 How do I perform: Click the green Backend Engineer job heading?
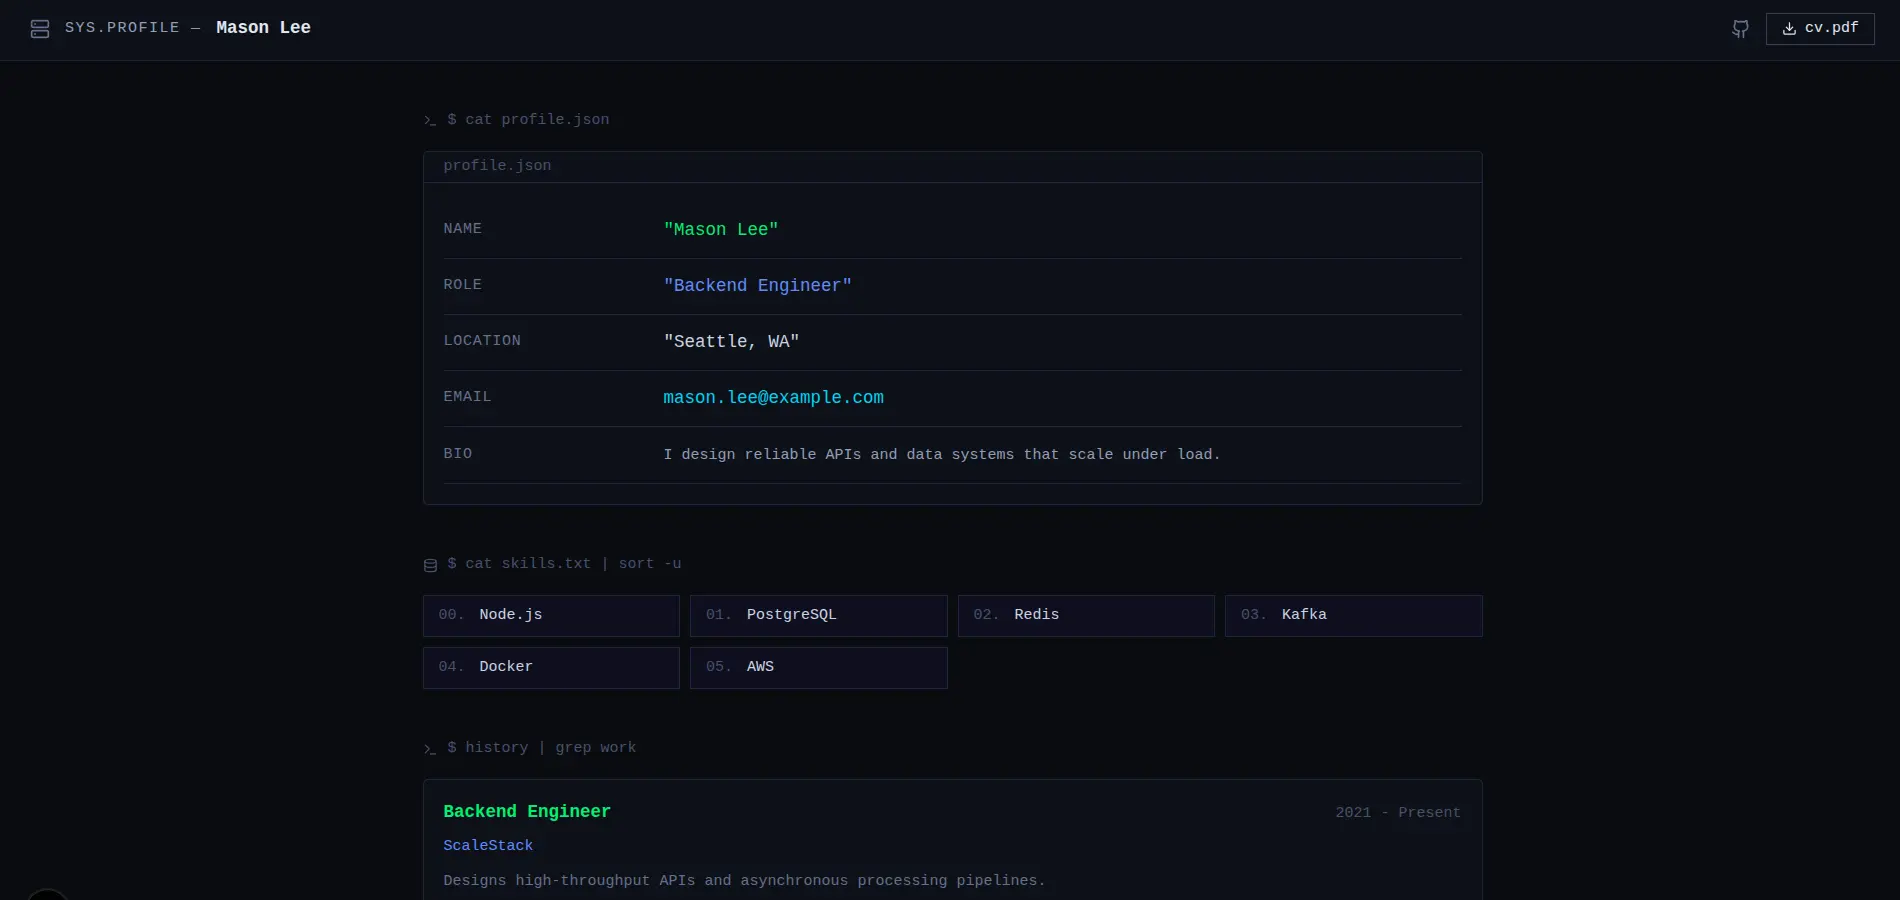(527, 812)
